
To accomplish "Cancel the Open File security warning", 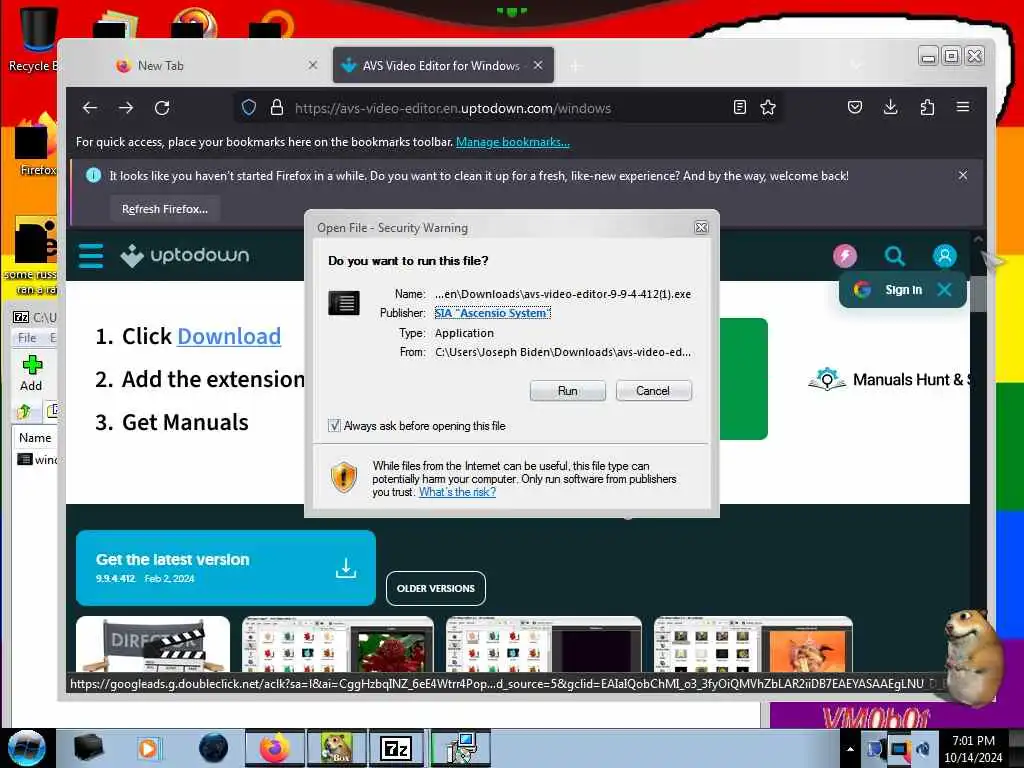I will [653, 391].
